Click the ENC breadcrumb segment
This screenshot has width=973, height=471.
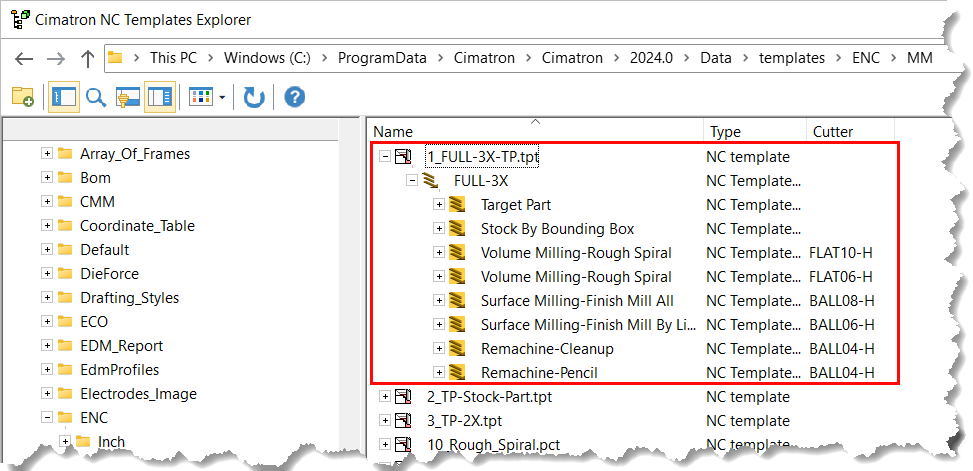[x=866, y=58]
